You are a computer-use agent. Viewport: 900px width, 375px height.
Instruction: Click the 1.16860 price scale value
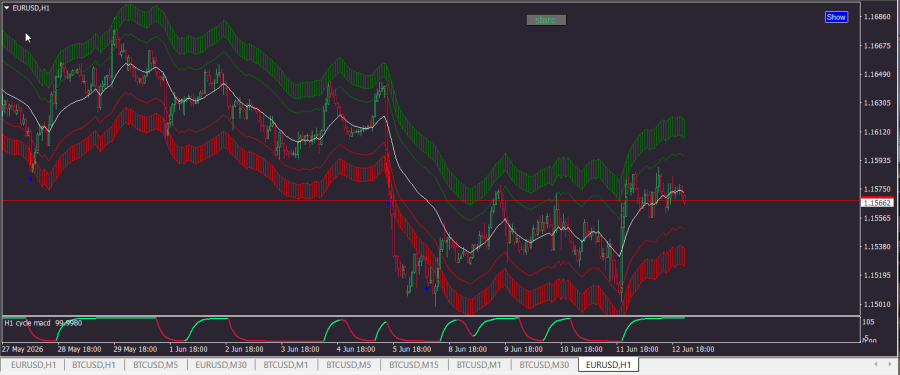(877, 17)
